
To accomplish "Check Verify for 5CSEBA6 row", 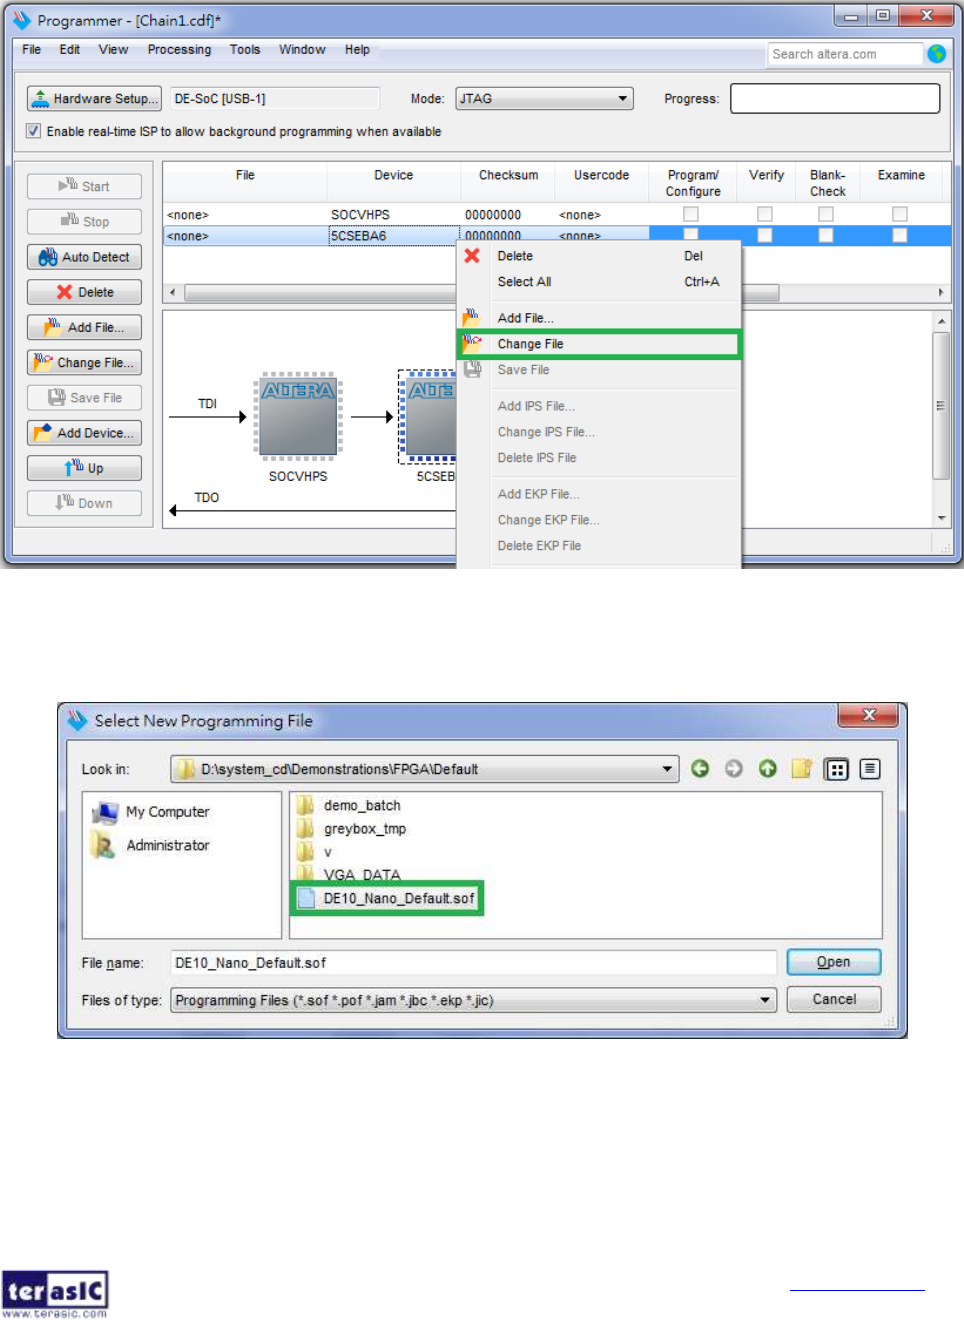I will [764, 235].
